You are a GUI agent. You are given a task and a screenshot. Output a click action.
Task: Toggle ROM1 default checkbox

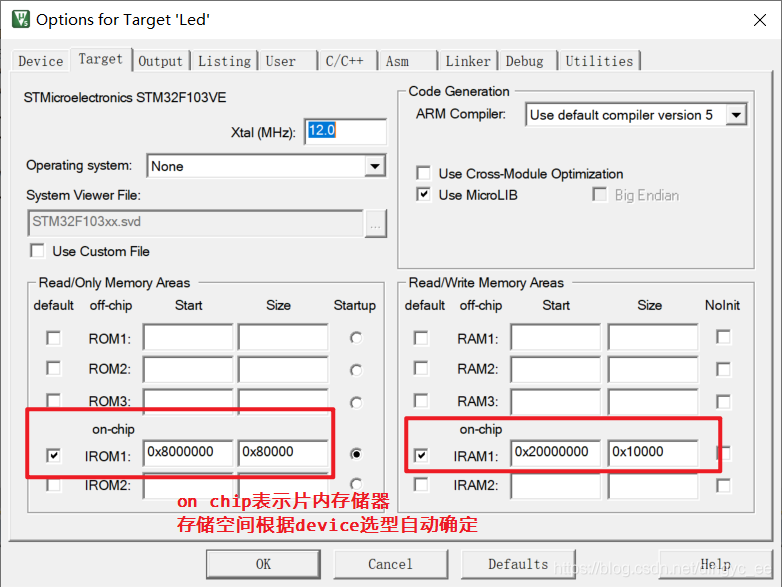(53, 338)
